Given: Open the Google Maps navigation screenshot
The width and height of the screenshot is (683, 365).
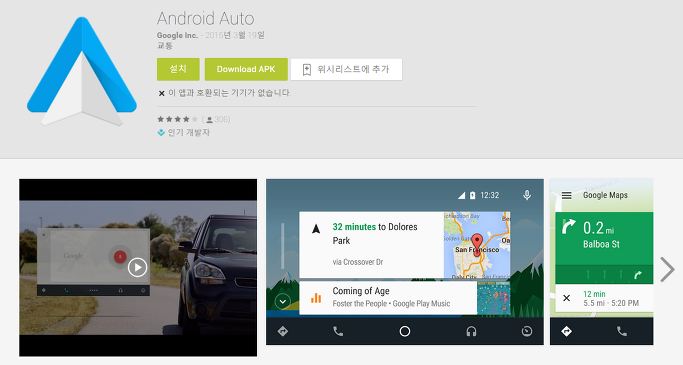Looking at the screenshot, I should pos(602,262).
